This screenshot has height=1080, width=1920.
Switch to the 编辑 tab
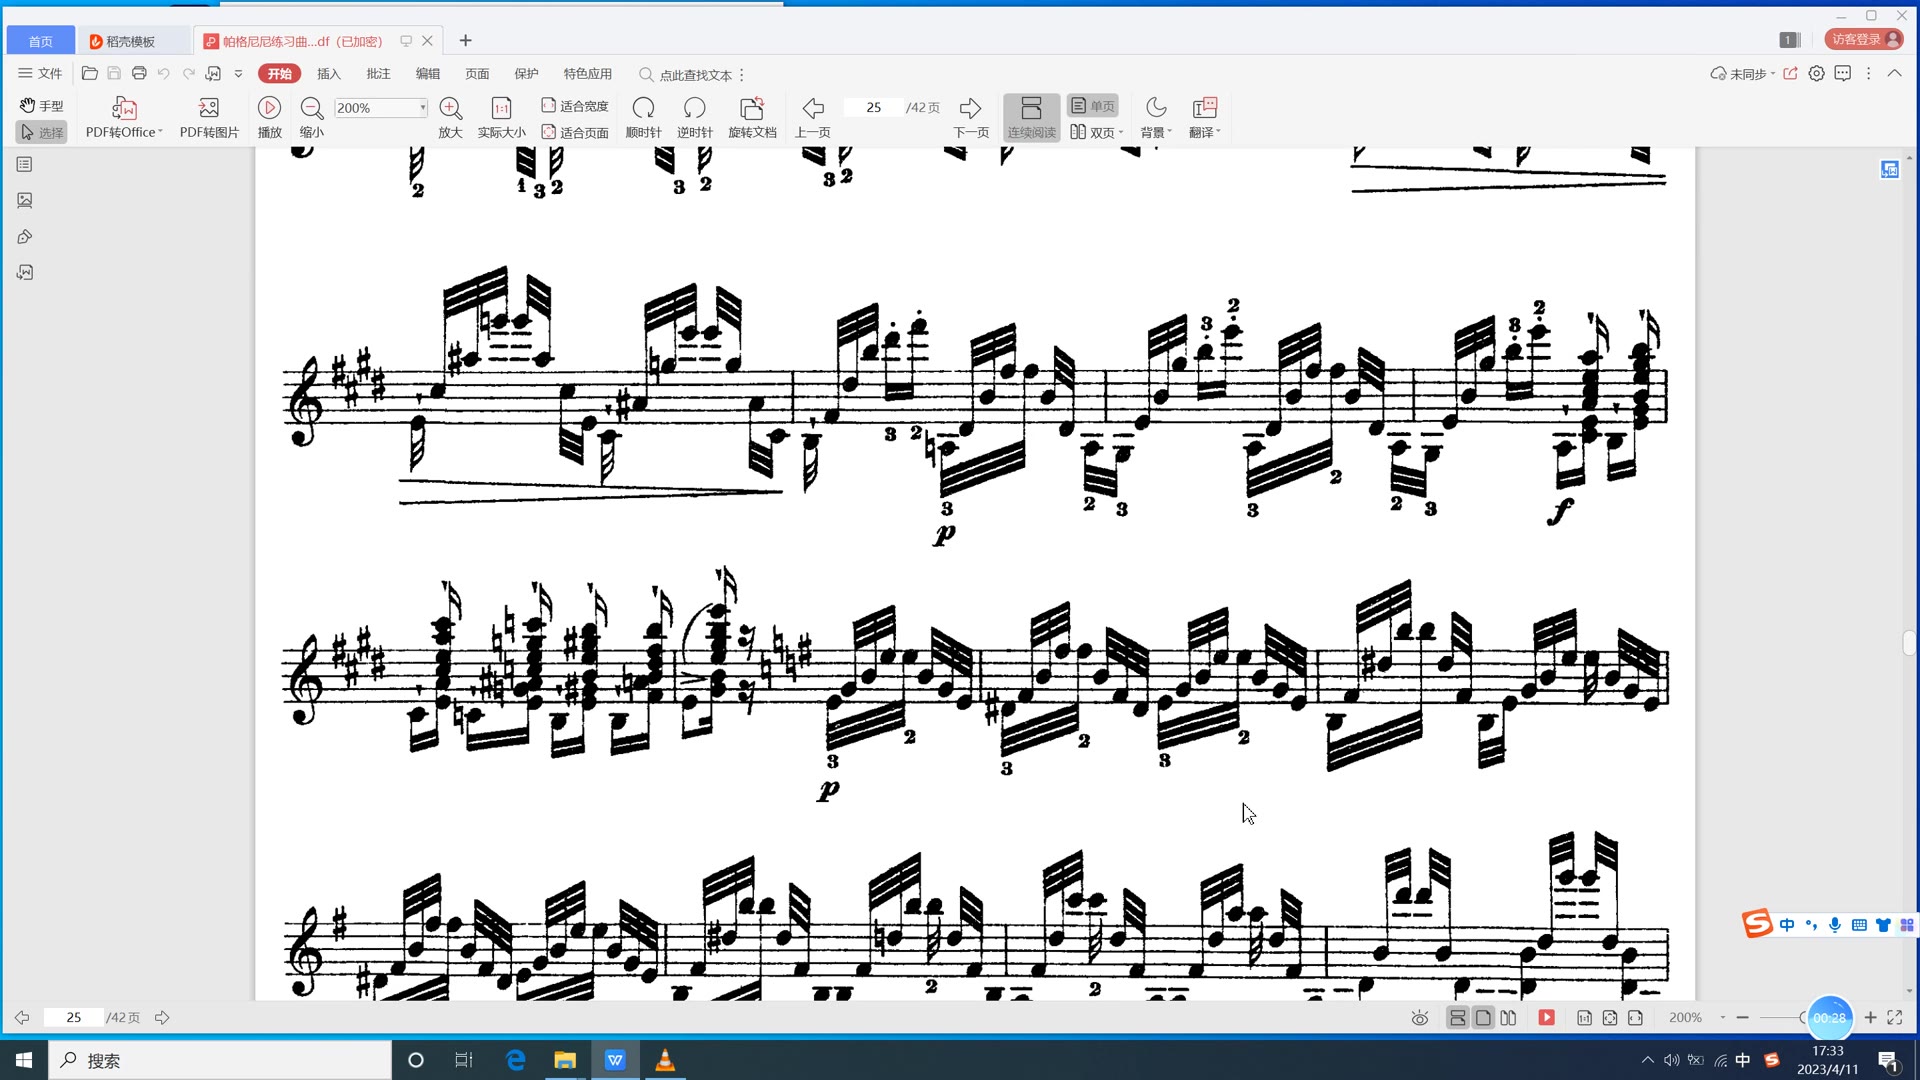pos(428,74)
